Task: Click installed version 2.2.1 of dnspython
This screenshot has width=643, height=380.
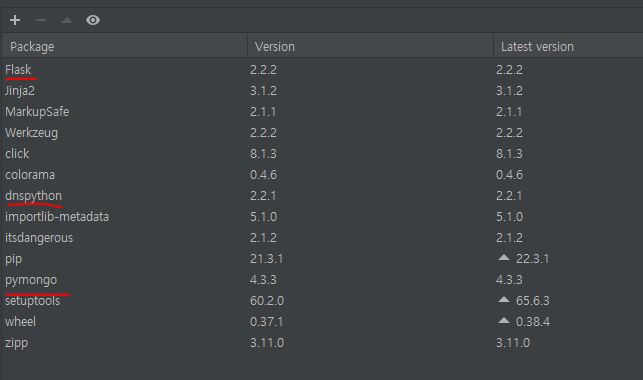Action: tap(263, 196)
